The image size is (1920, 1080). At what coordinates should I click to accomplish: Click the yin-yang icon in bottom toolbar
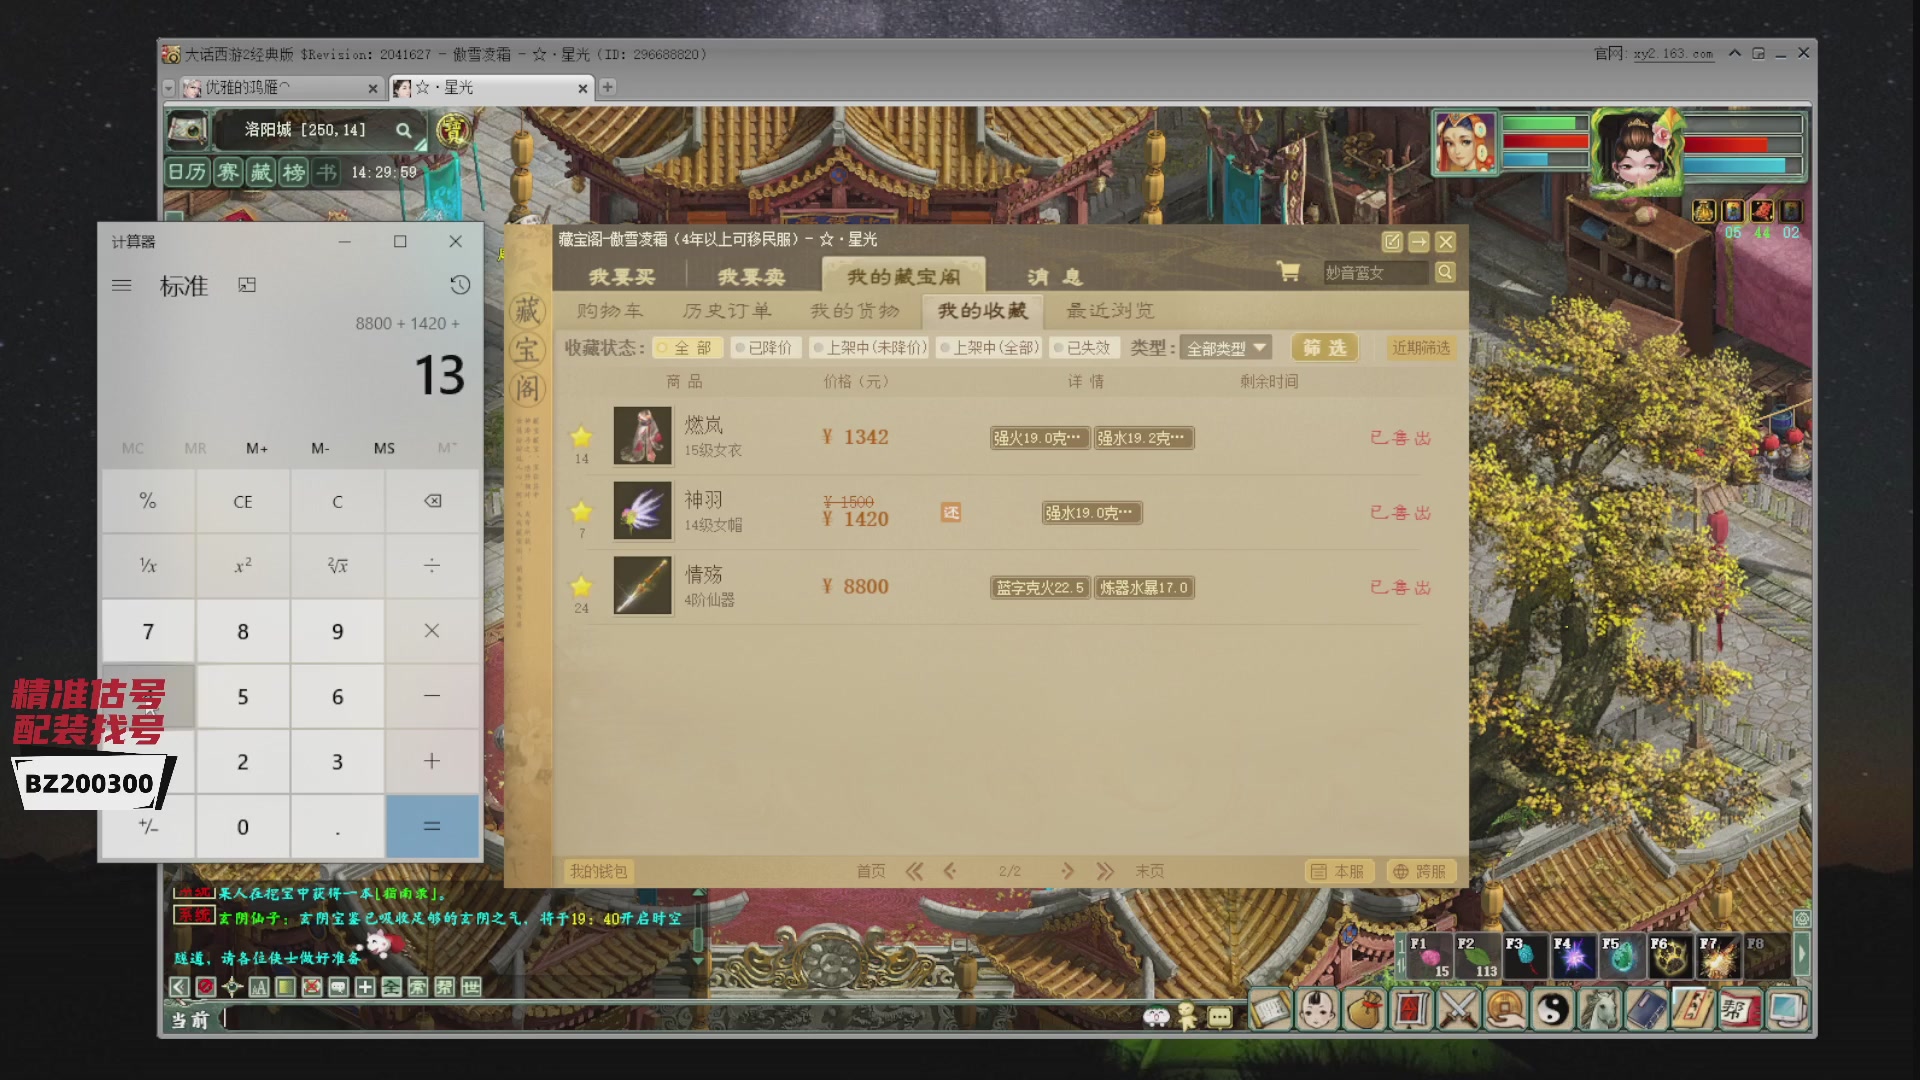point(1553,1010)
